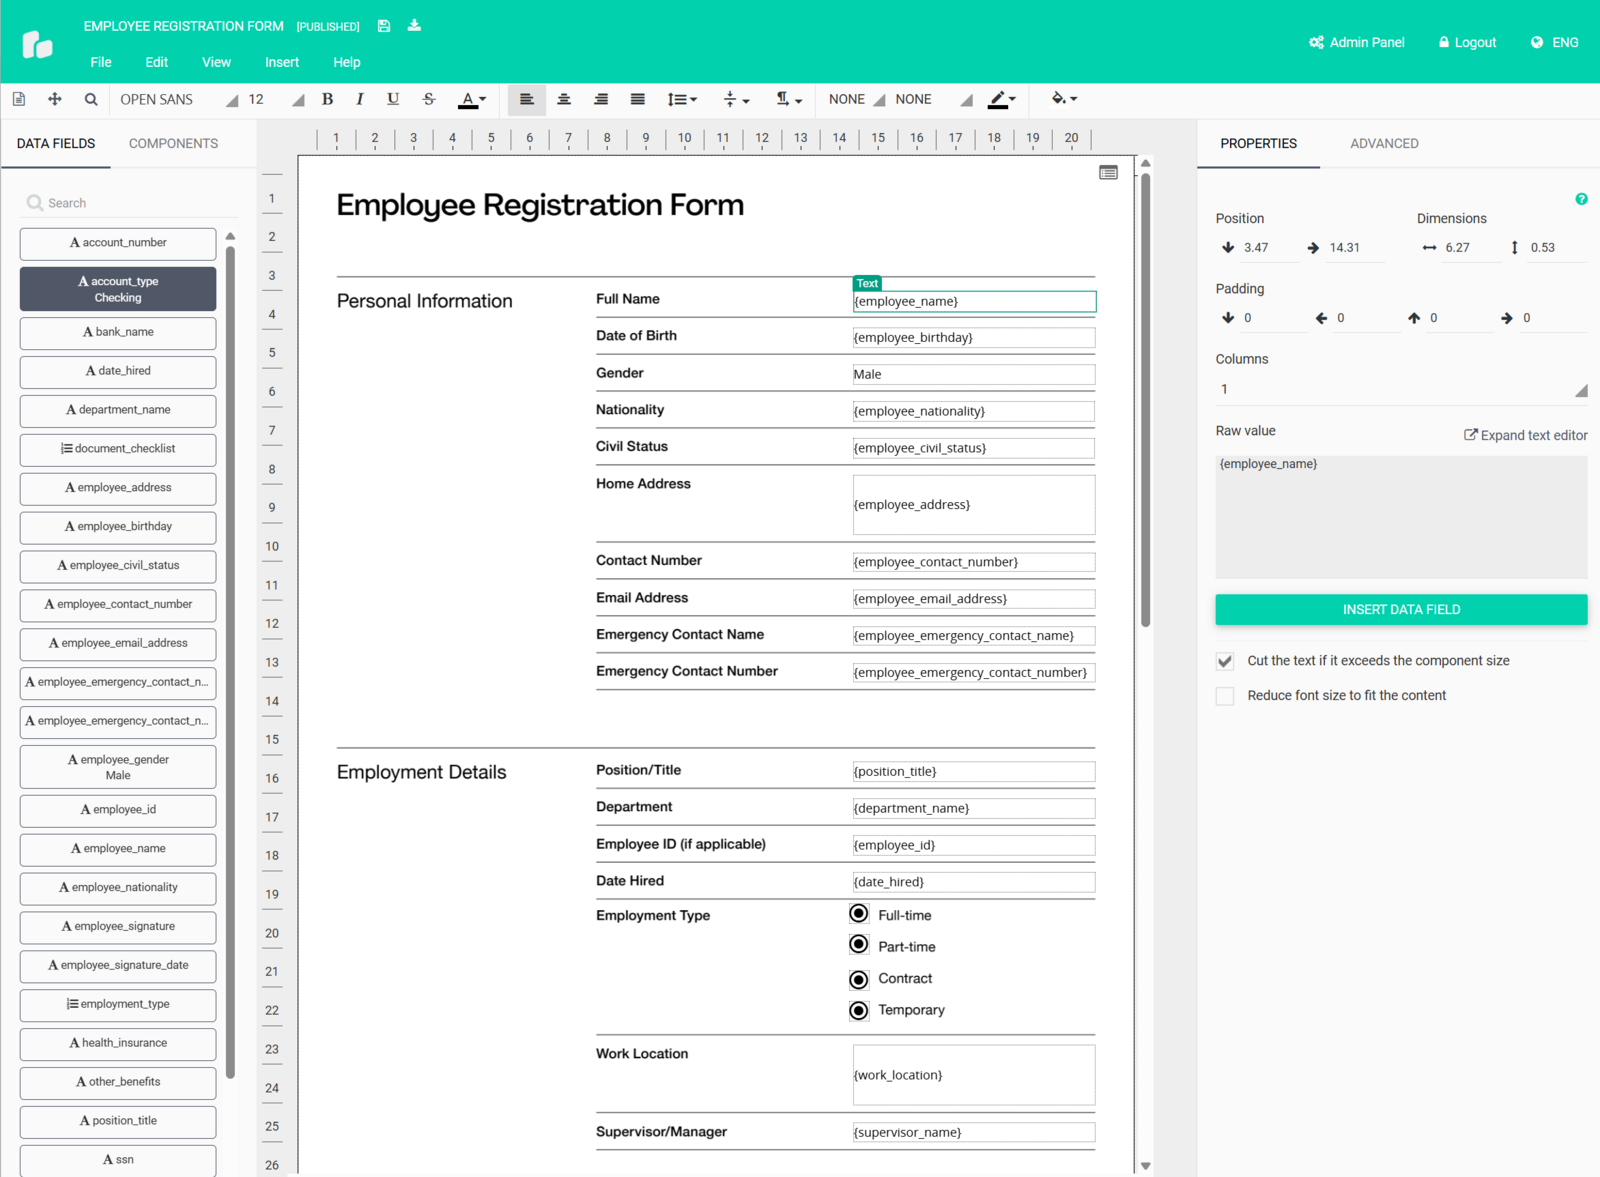Click the document vertical scrollbar
This screenshot has height=1177, width=1600.
pos(1146,400)
